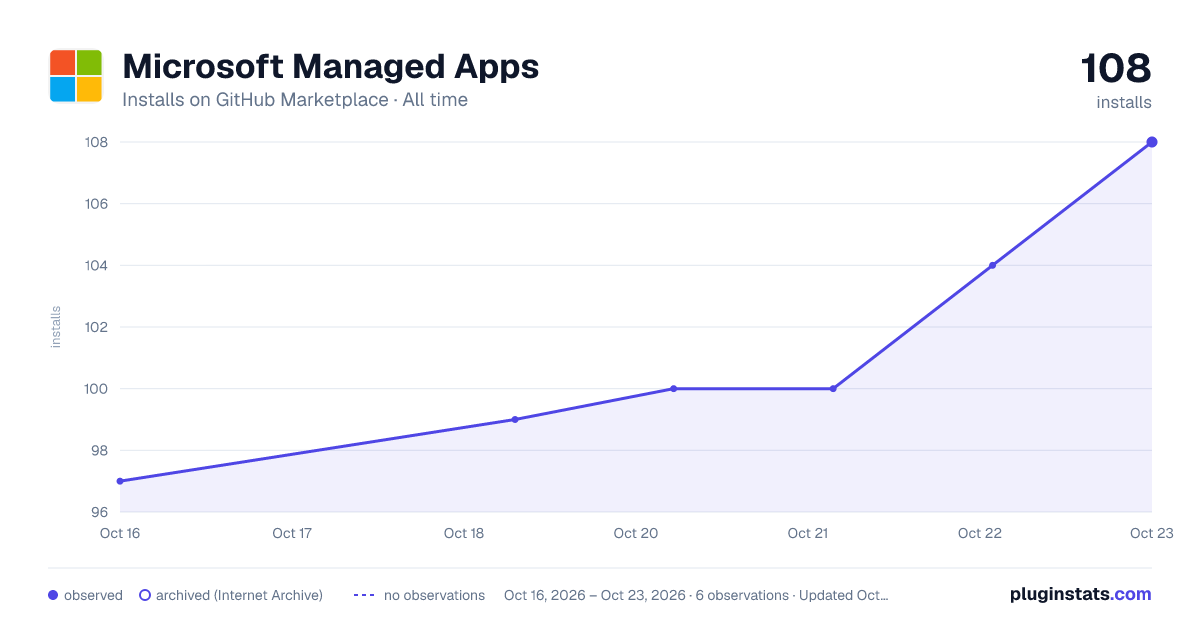Click the Oct 20 x-axis label
Image resolution: width=1200 pixels, height=630 pixels.
coord(636,533)
